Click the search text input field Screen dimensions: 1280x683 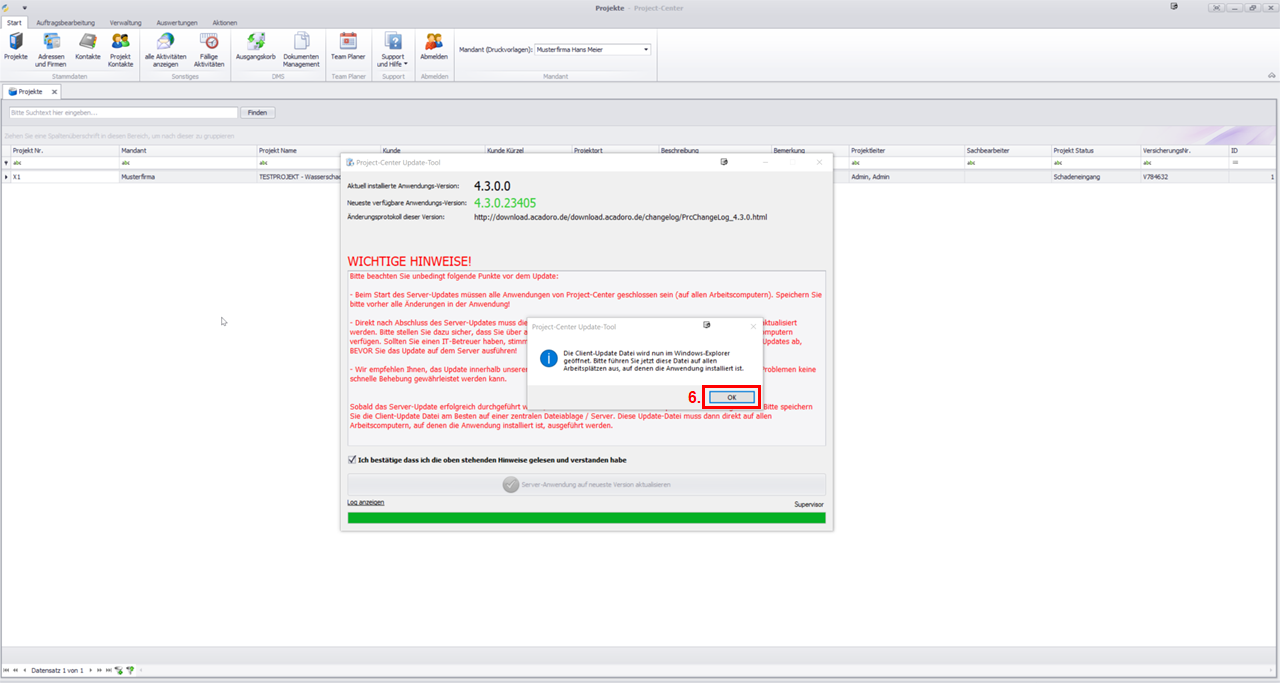click(123, 113)
